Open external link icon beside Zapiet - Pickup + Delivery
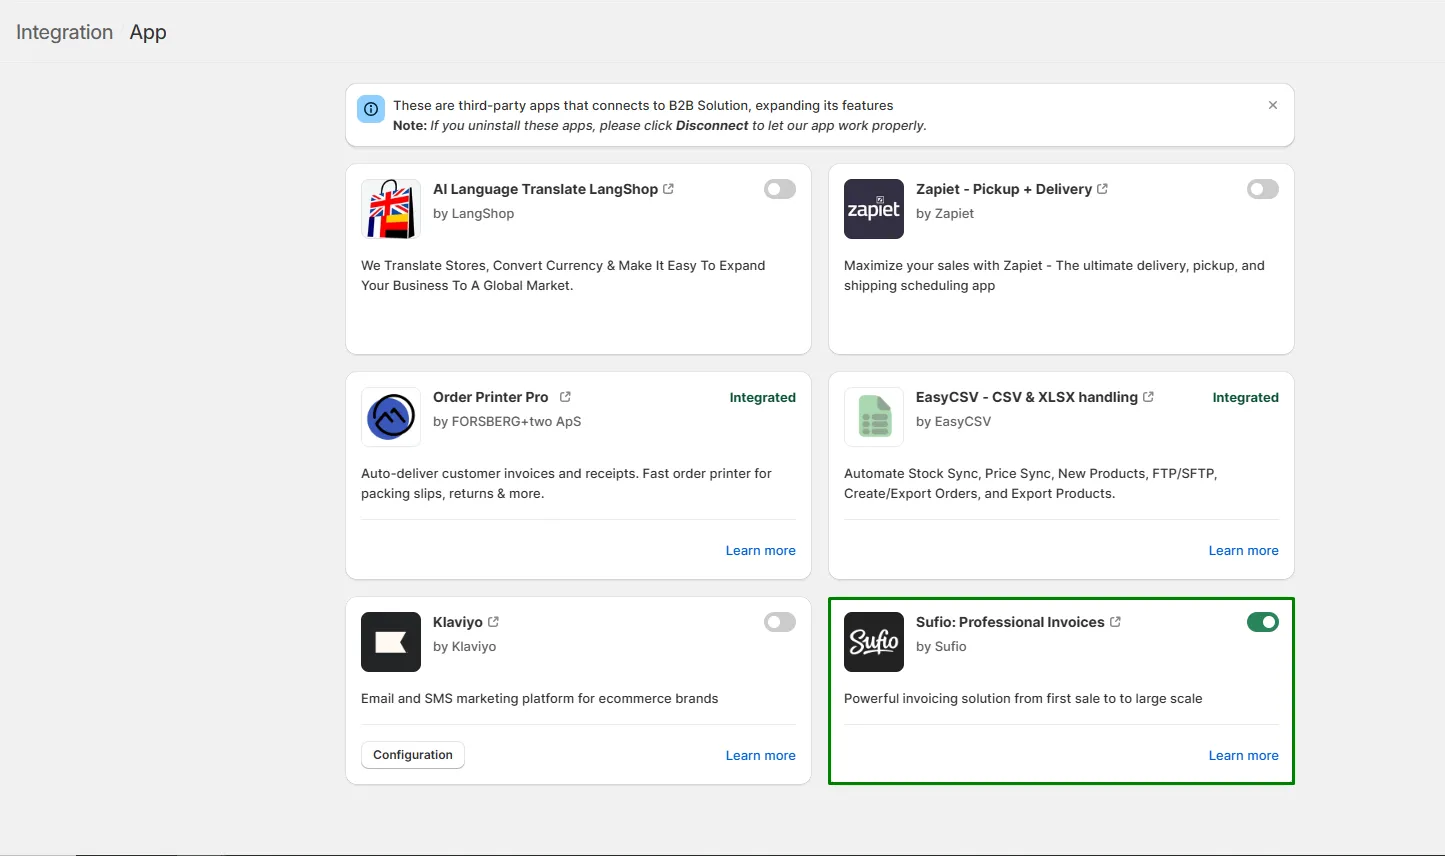The width and height of the screenshot is (1445, 856). pyautogui.click(x=1103, y=189)
